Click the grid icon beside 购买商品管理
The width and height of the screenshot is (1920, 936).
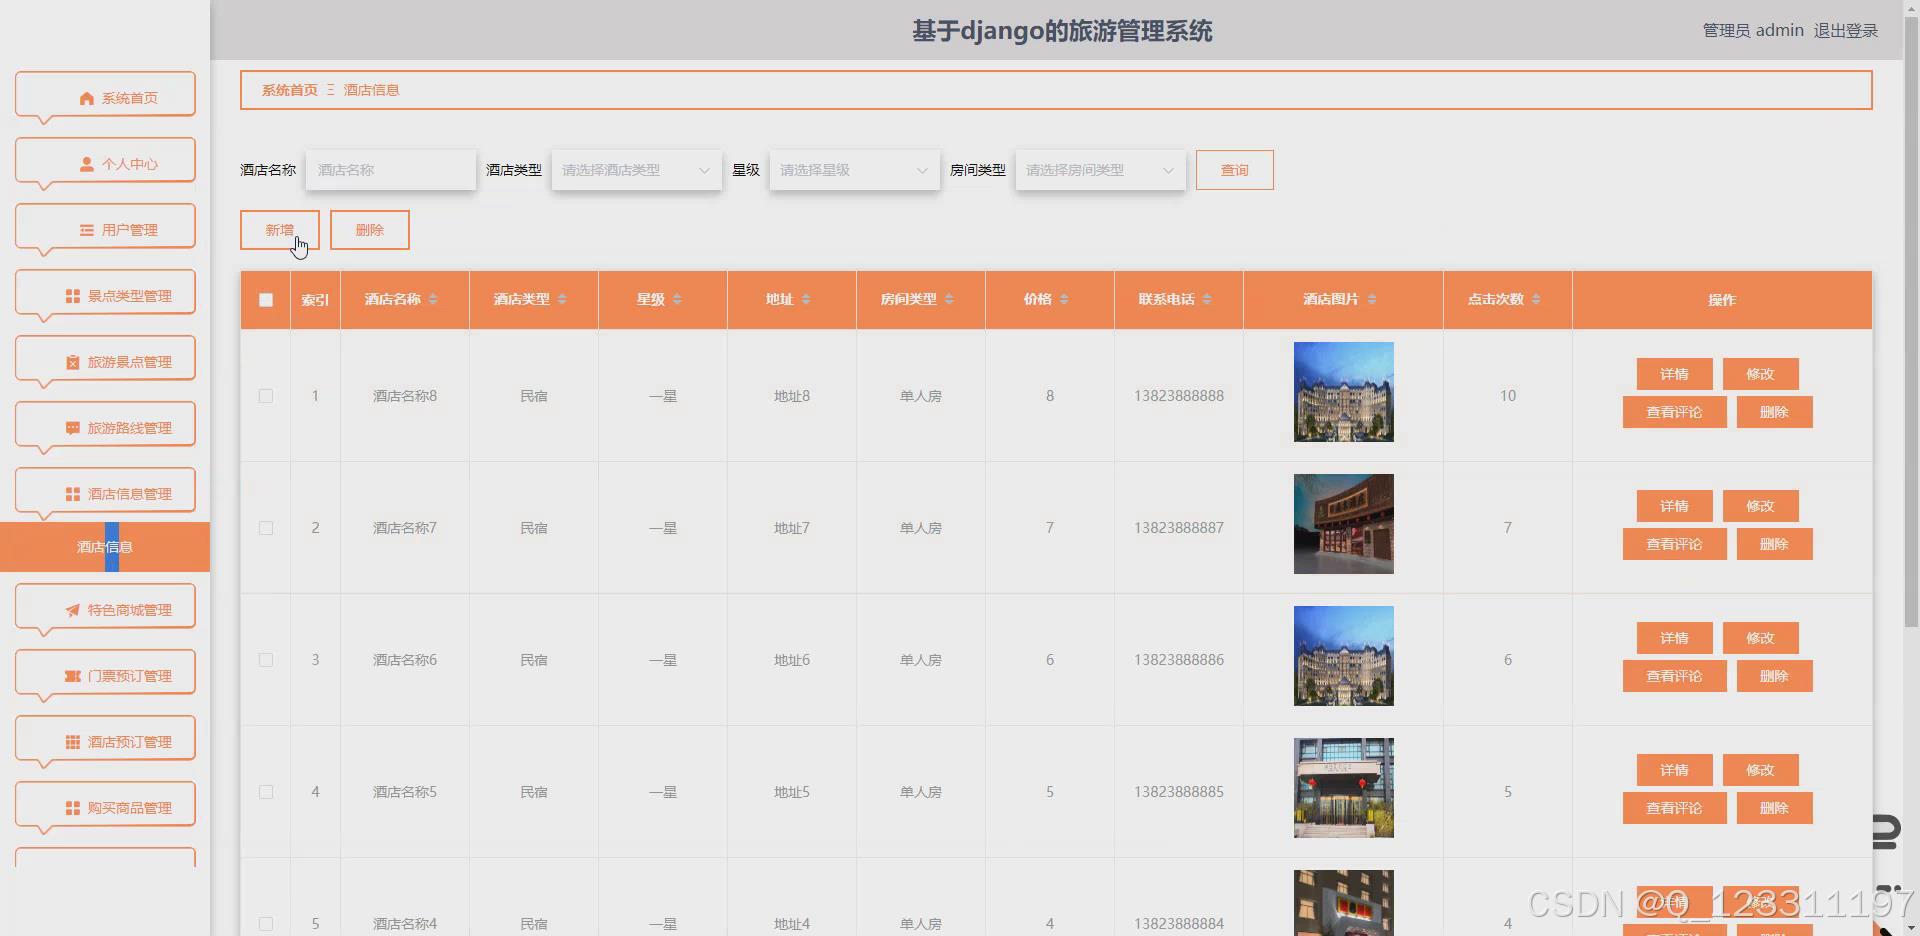73,808
